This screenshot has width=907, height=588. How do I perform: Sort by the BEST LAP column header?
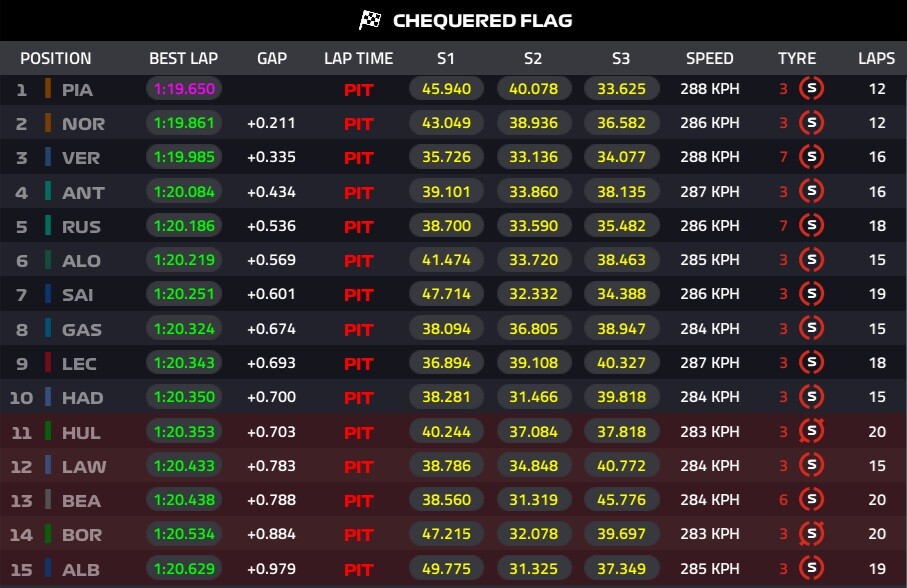pos(183,58)
